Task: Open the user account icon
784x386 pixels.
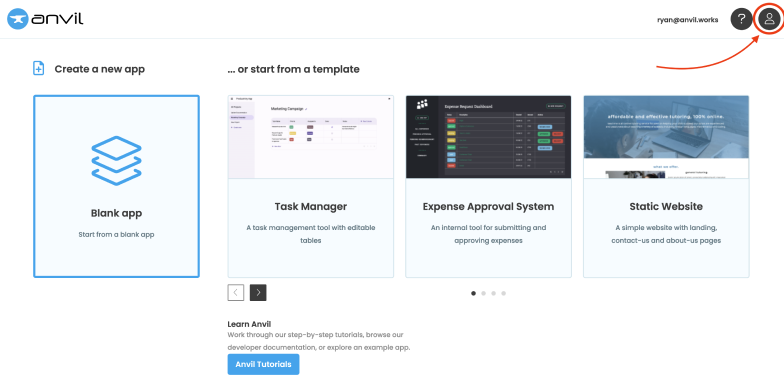Action: pyautogui.click(x=769, y=20)
